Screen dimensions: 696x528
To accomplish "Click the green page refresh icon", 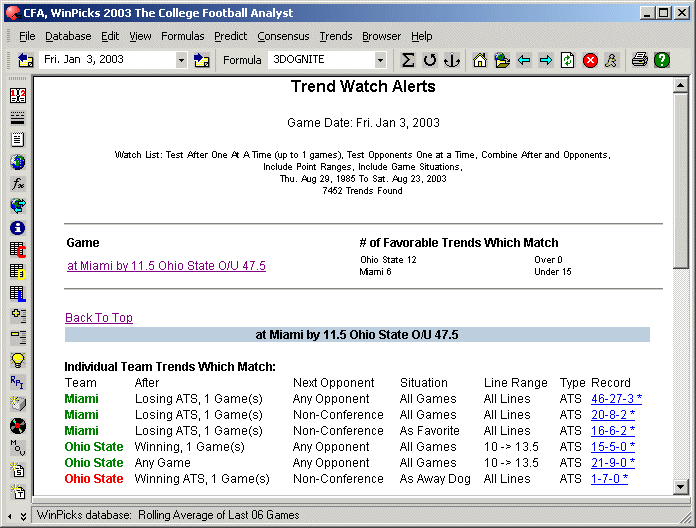I will (567, 60).
